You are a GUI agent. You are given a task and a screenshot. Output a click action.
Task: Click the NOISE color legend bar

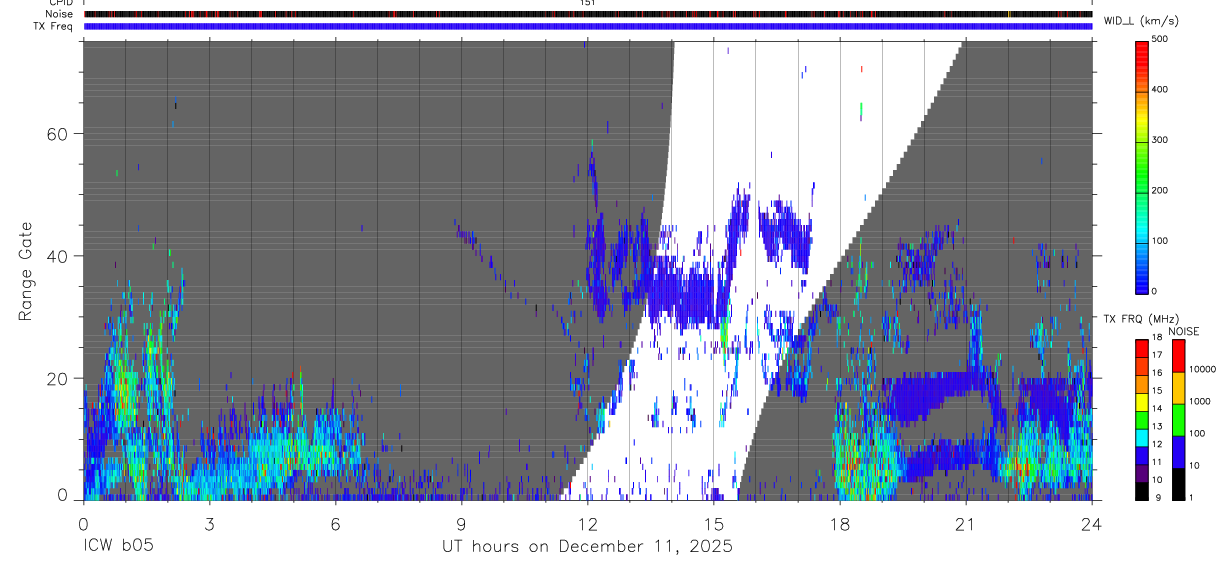[1178, 420]
